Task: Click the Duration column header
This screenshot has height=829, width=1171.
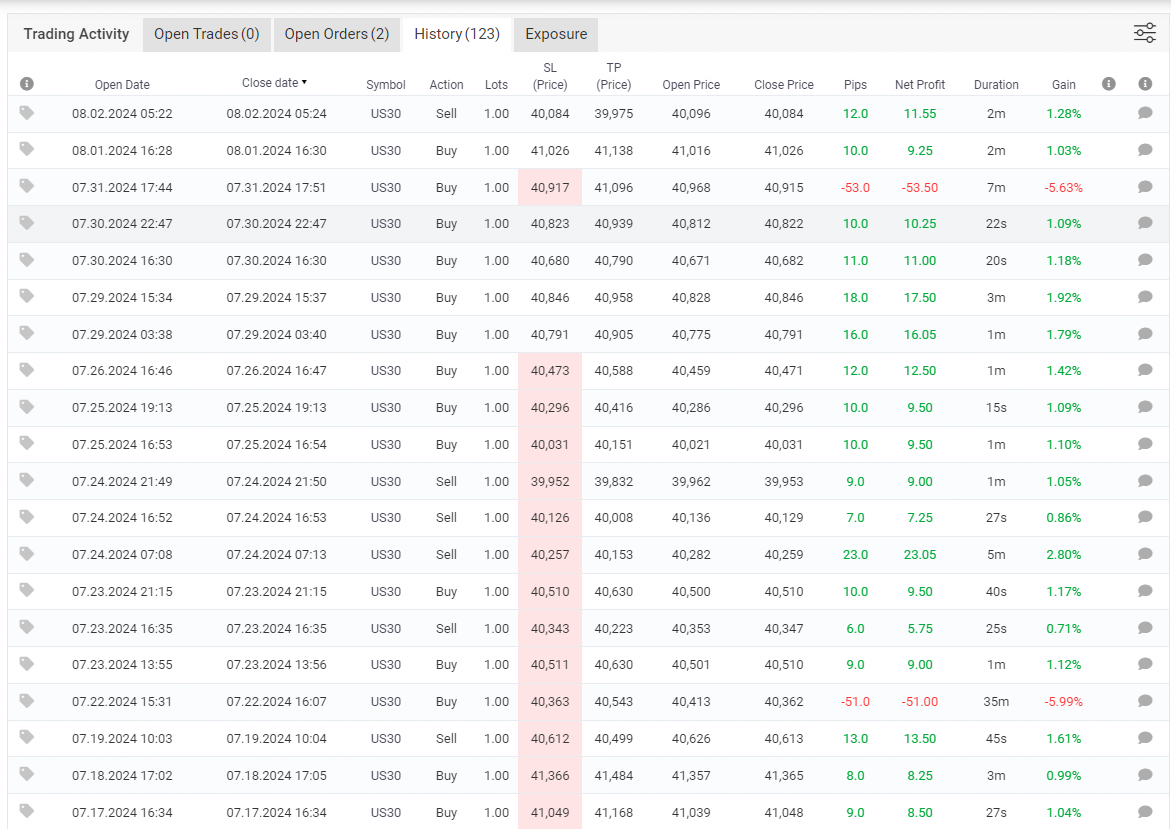Action: (996, 85)
